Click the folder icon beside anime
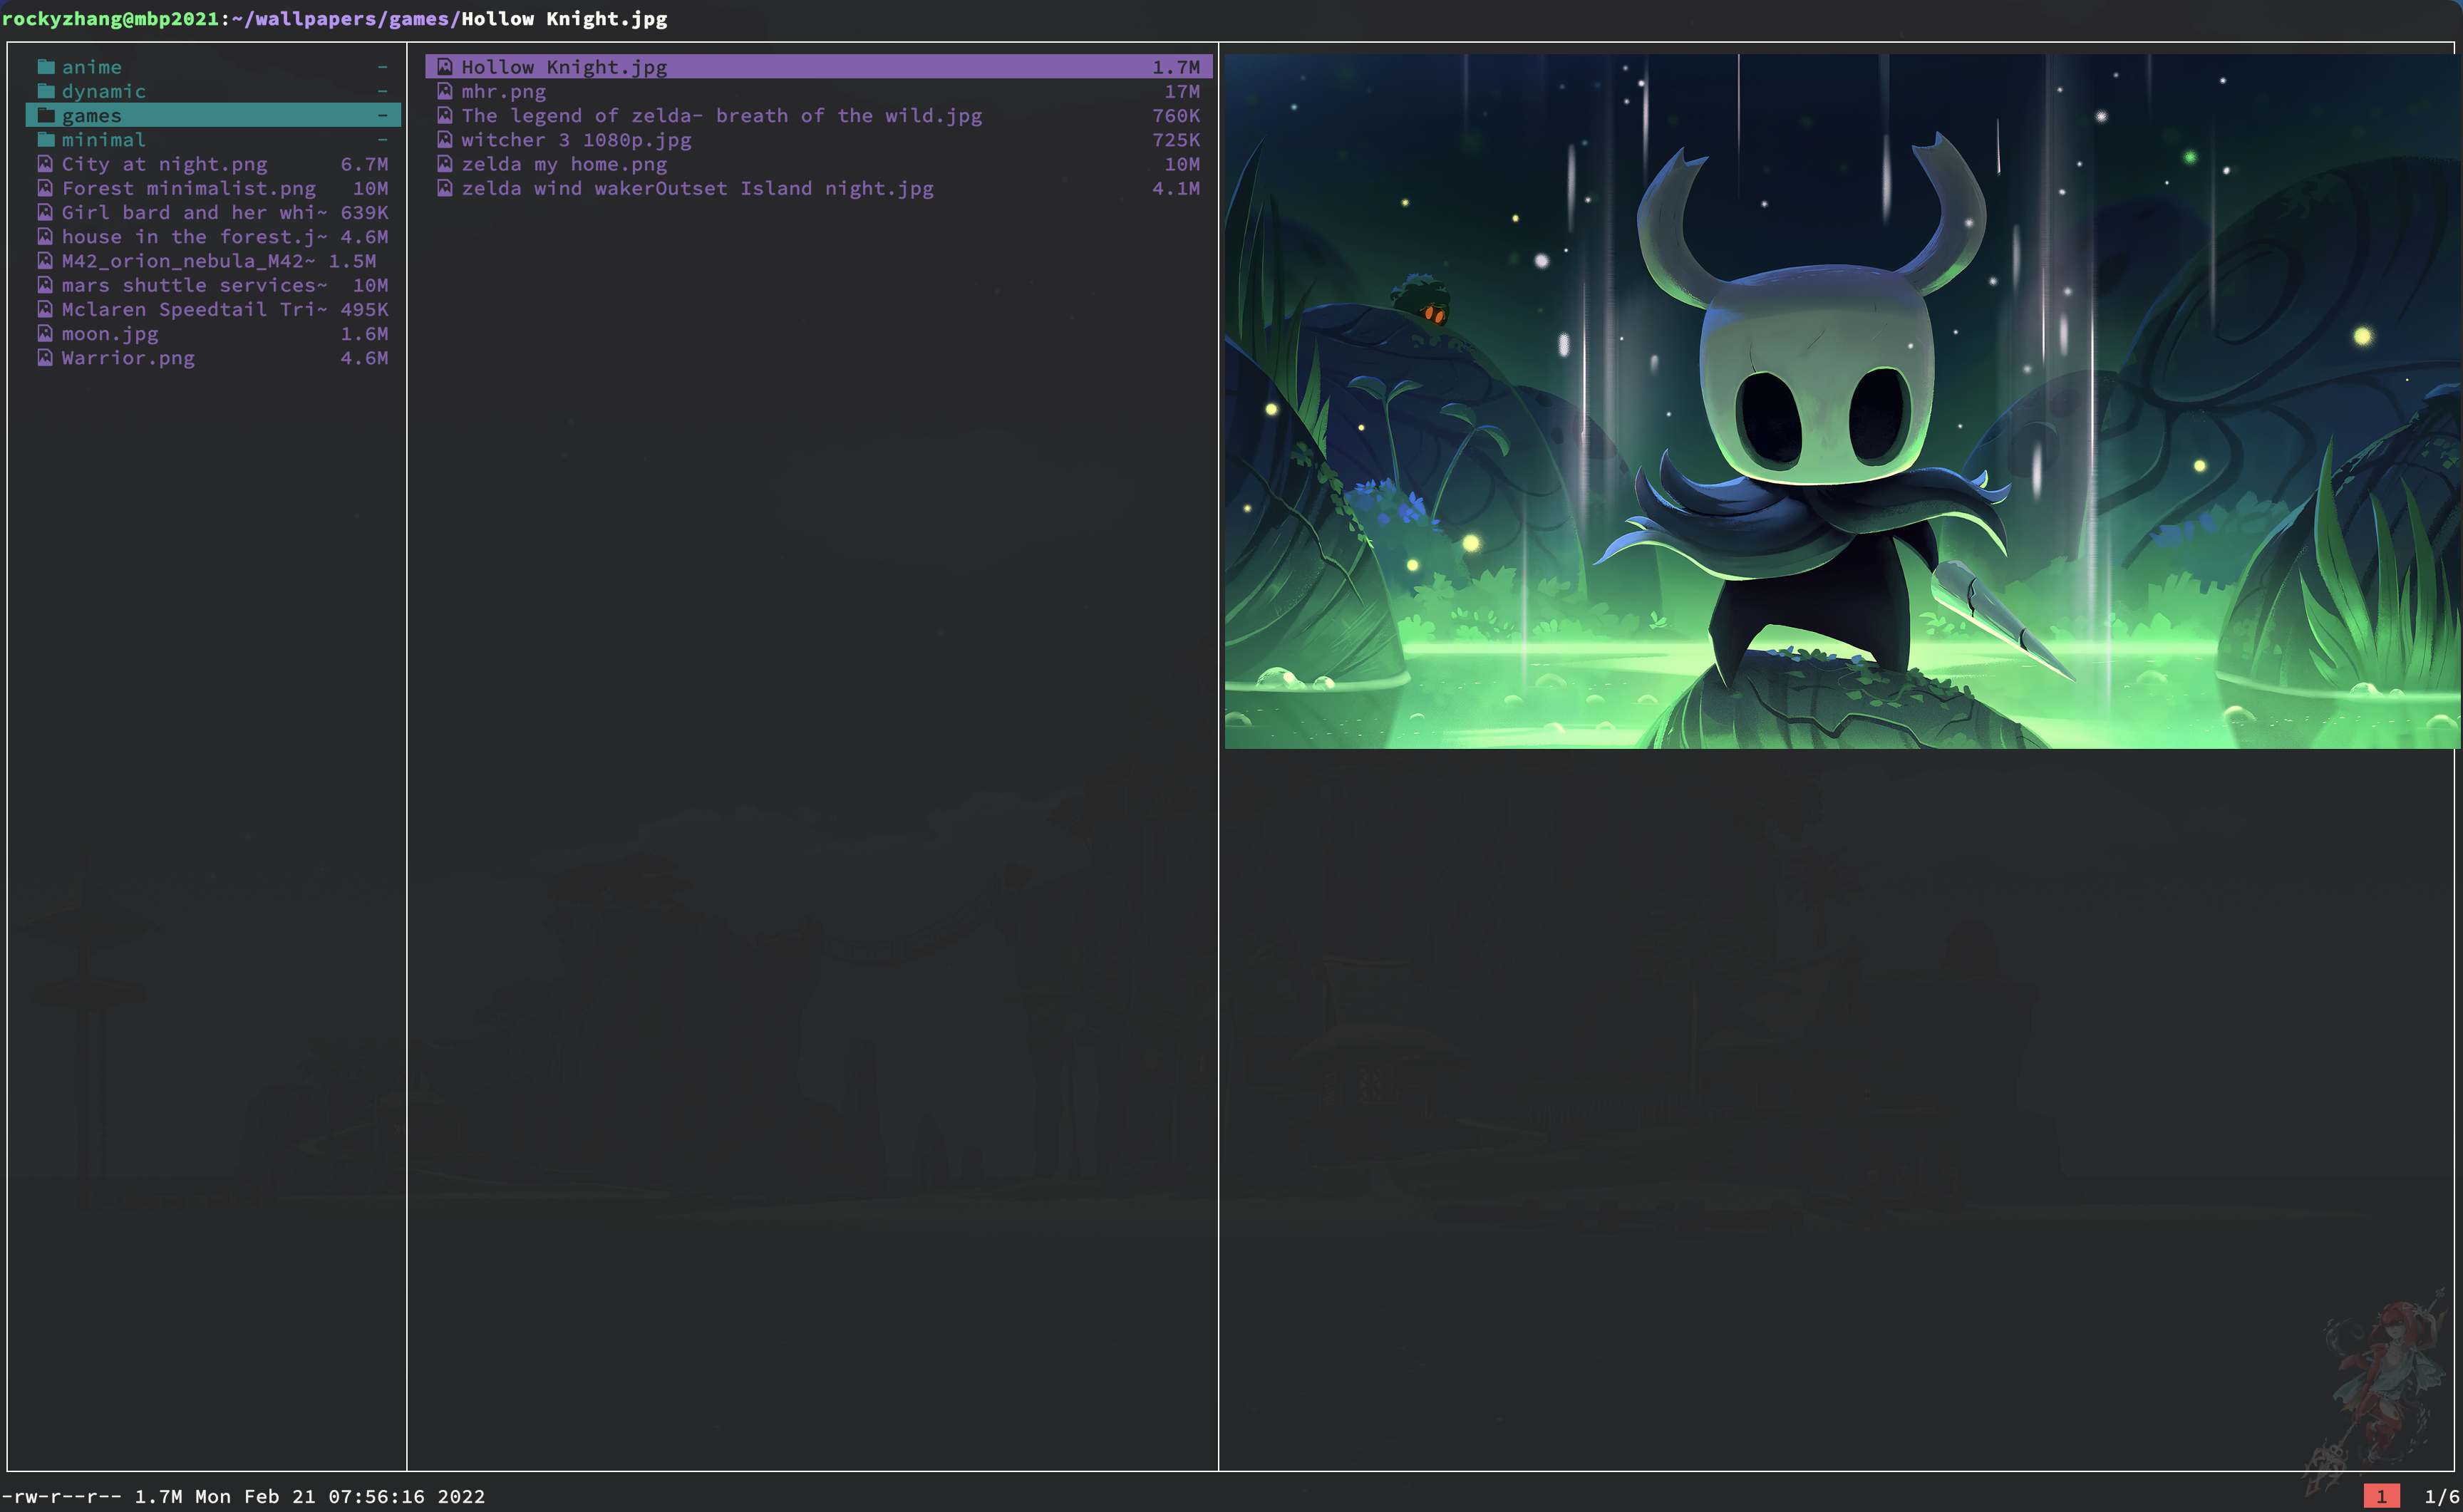The image size is (2463, 1512). coord(46,67)
